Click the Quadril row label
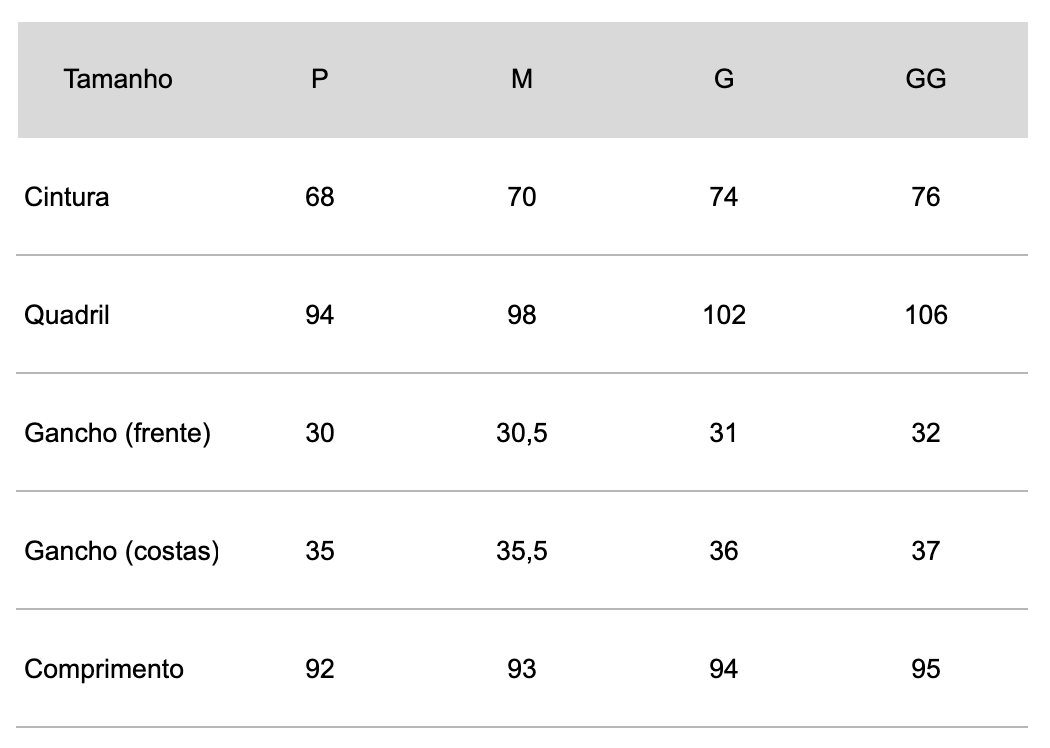The image size is (1050, 748). (x=66, y=315)
